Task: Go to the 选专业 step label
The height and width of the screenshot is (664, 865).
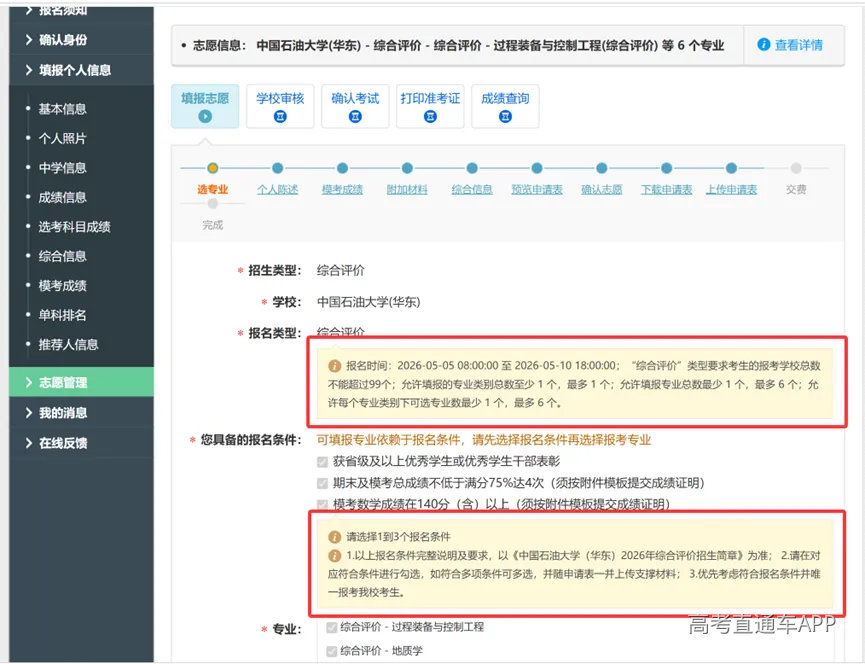Action: (x=212, y=189)
